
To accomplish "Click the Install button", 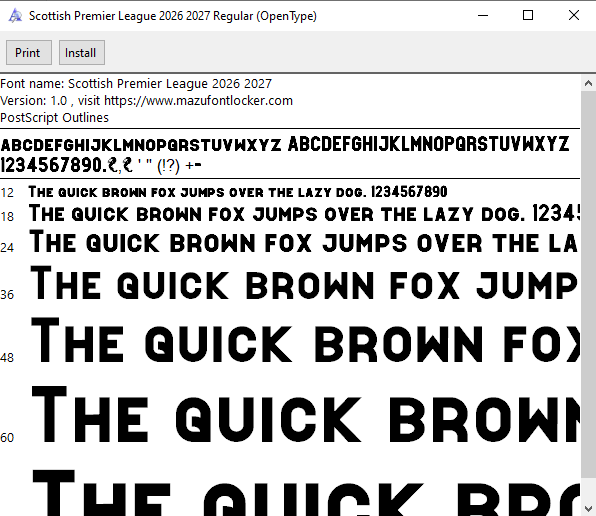I will click(x=82, y=52).
